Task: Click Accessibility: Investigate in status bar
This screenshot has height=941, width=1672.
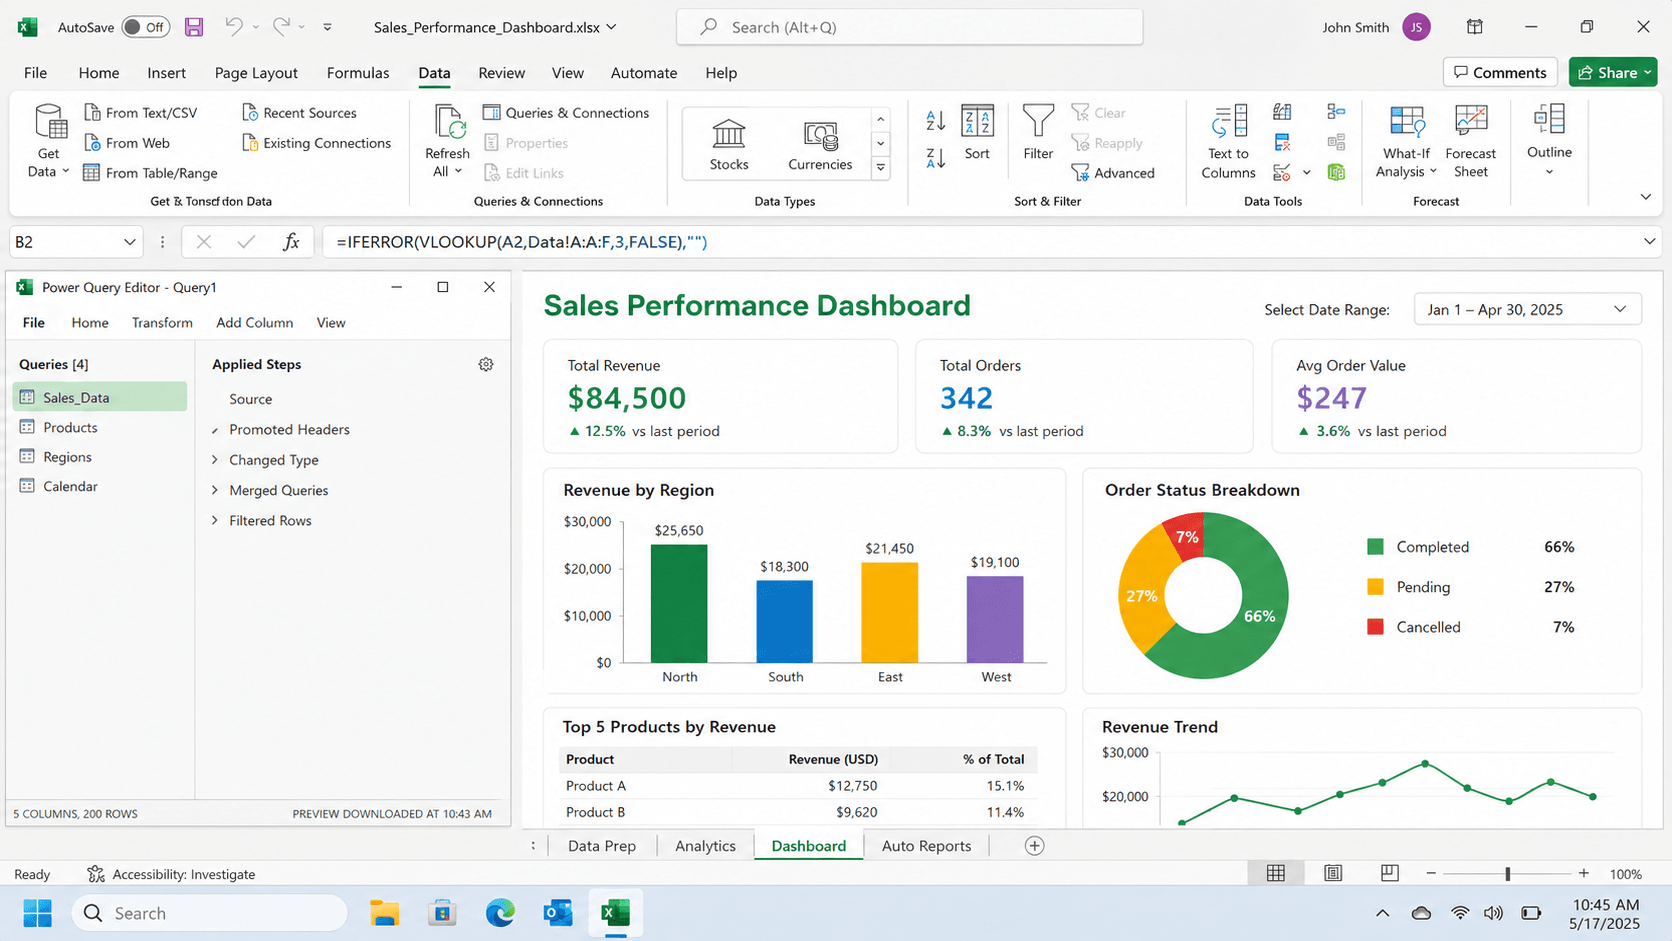Action: point(171,874)
